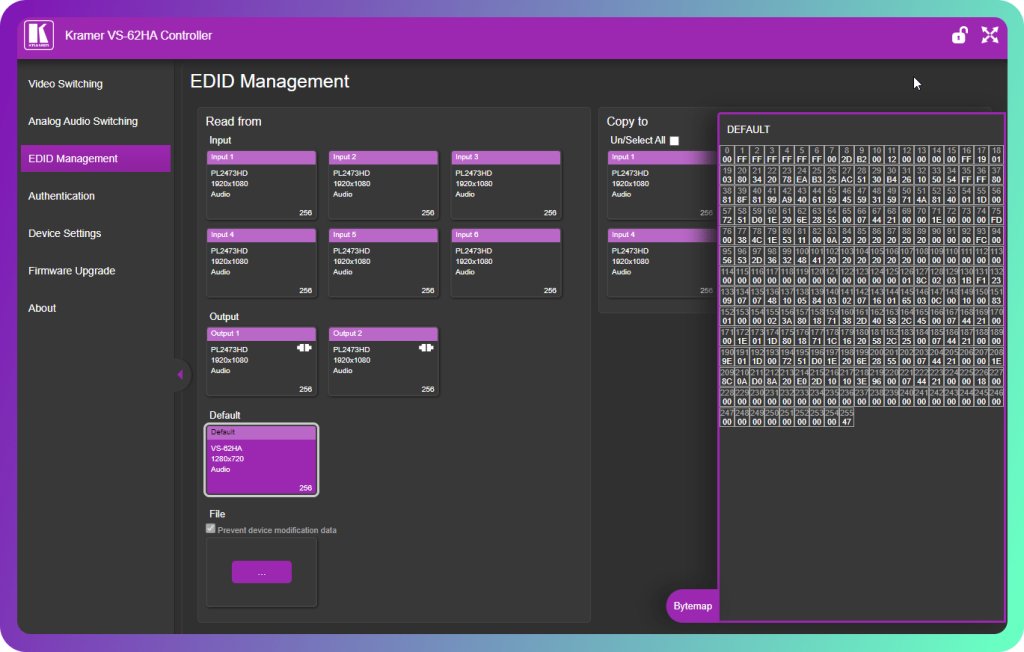Select Input 4 card under Read from
Image resolution: width=1024 pixels, height=652 pixels.
click(x=261, y=263)
